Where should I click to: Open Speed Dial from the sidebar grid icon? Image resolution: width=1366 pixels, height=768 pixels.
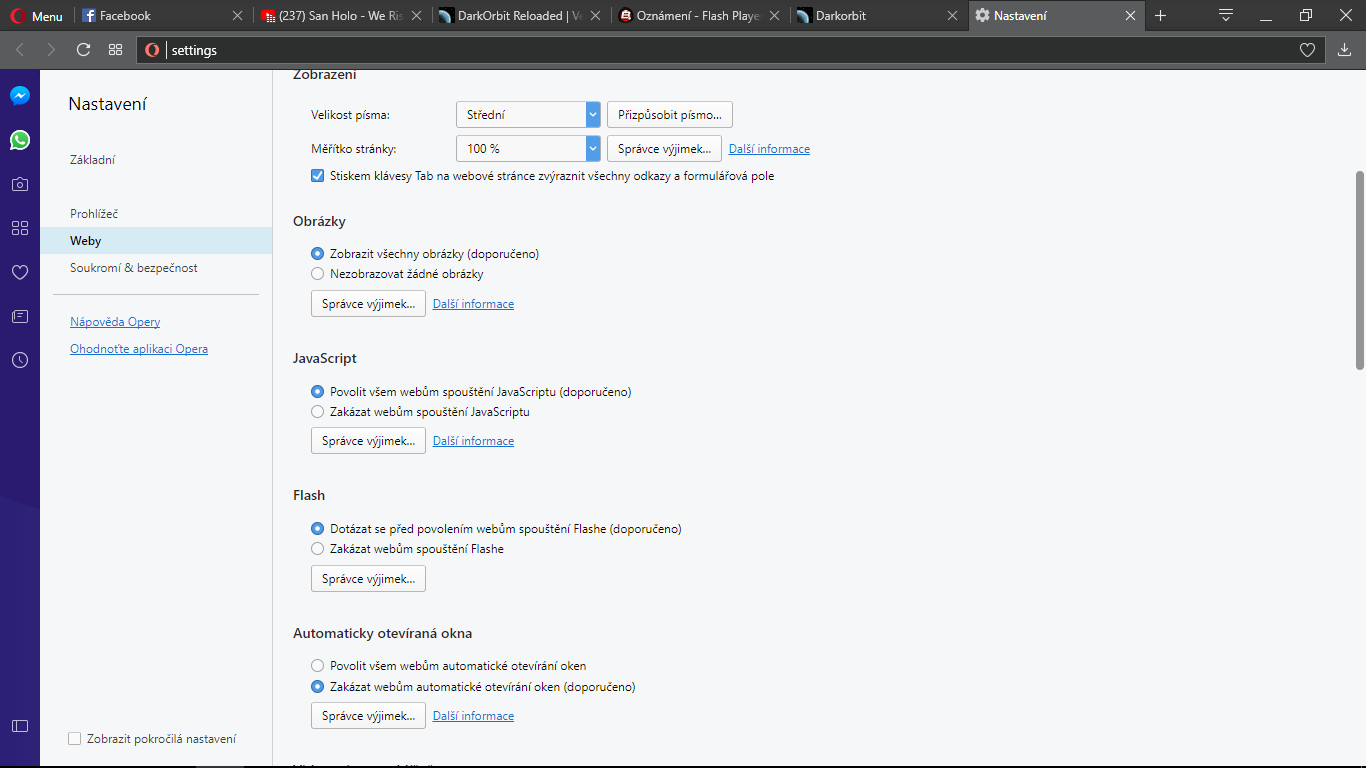(x=20, y=228)
